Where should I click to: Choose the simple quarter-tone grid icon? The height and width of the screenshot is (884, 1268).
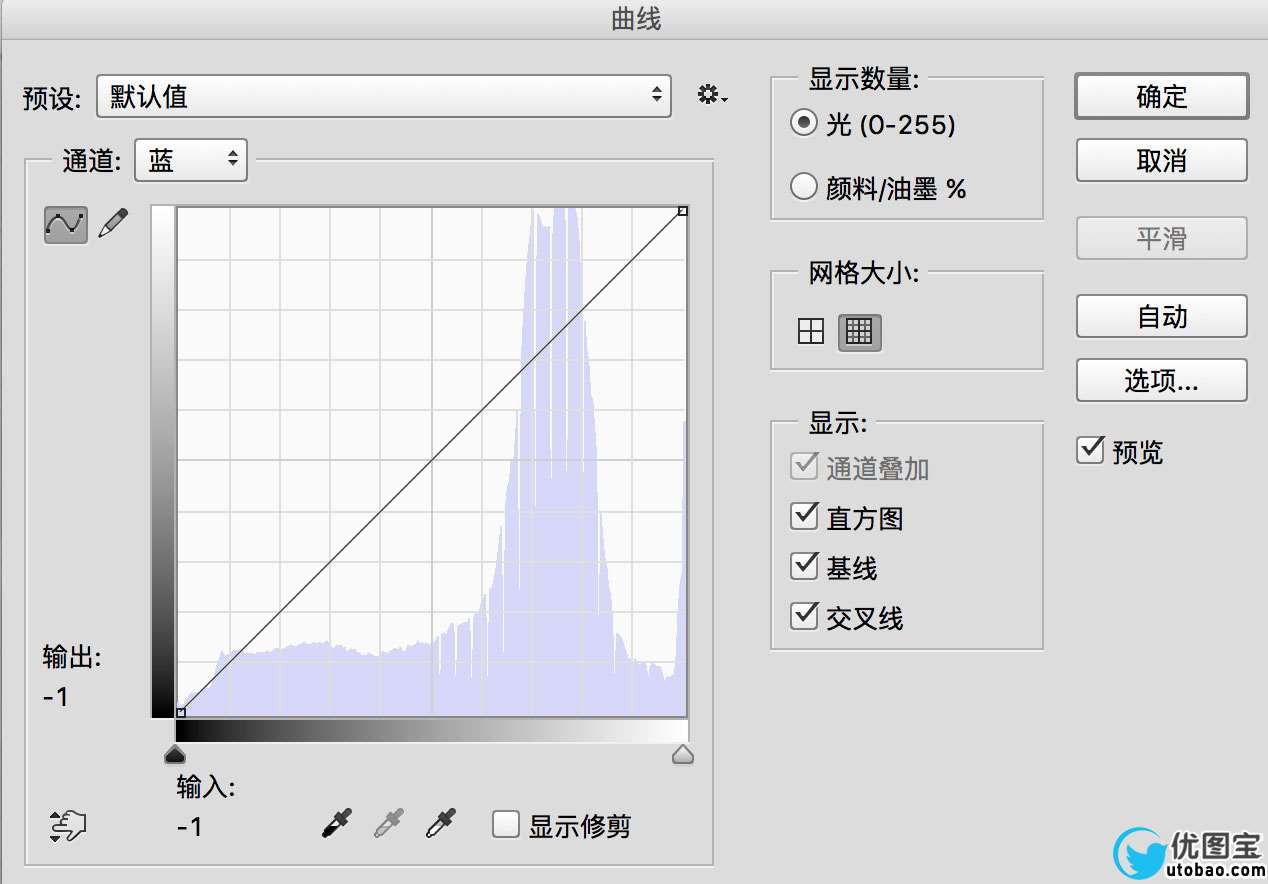coord(811,331)
